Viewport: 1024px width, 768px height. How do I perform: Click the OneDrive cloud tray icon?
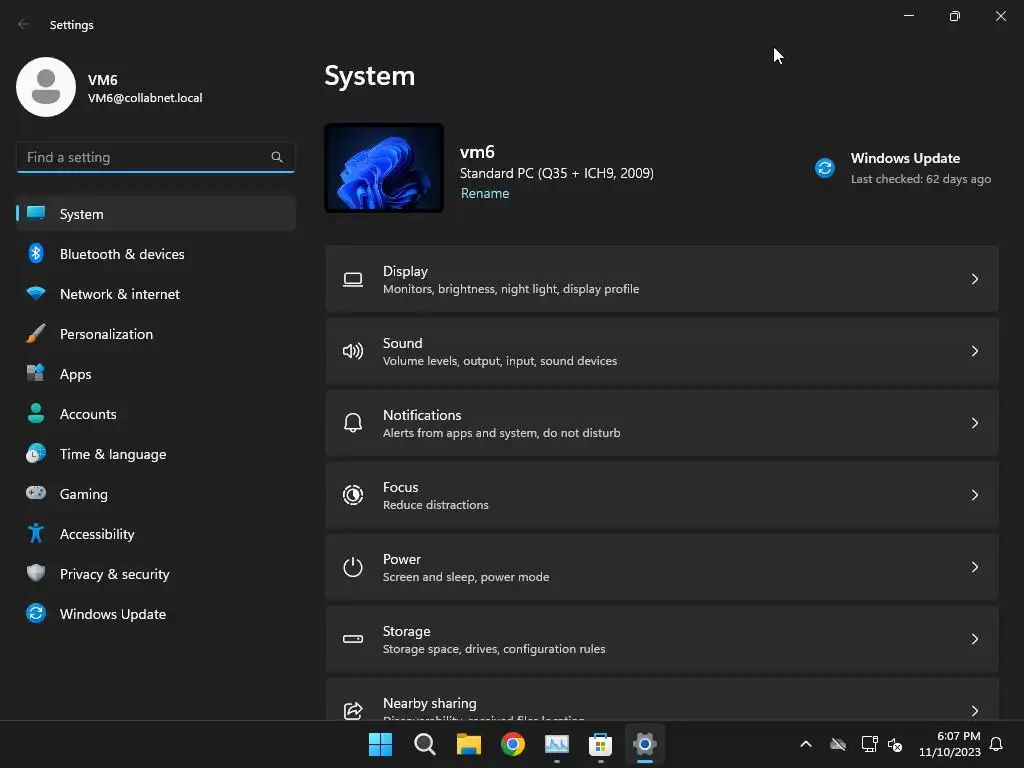click(x=838, y=744)
